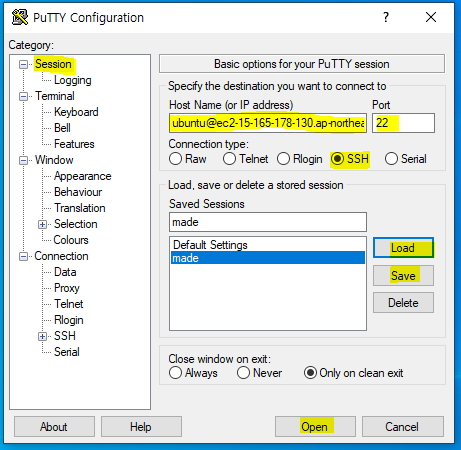Image resolution: width=461 pixels, height=450 pixels.
Task: Open the Colours category
Action: click(x=71, y=240)
